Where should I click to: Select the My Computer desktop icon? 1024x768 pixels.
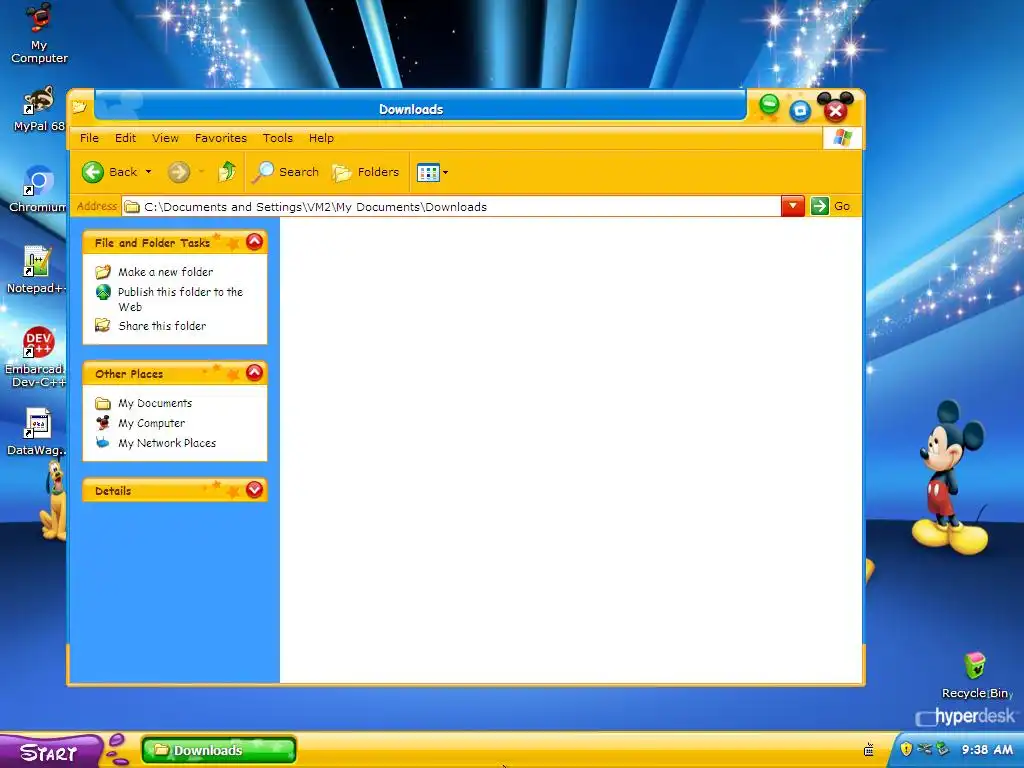(x=39, y=33)
